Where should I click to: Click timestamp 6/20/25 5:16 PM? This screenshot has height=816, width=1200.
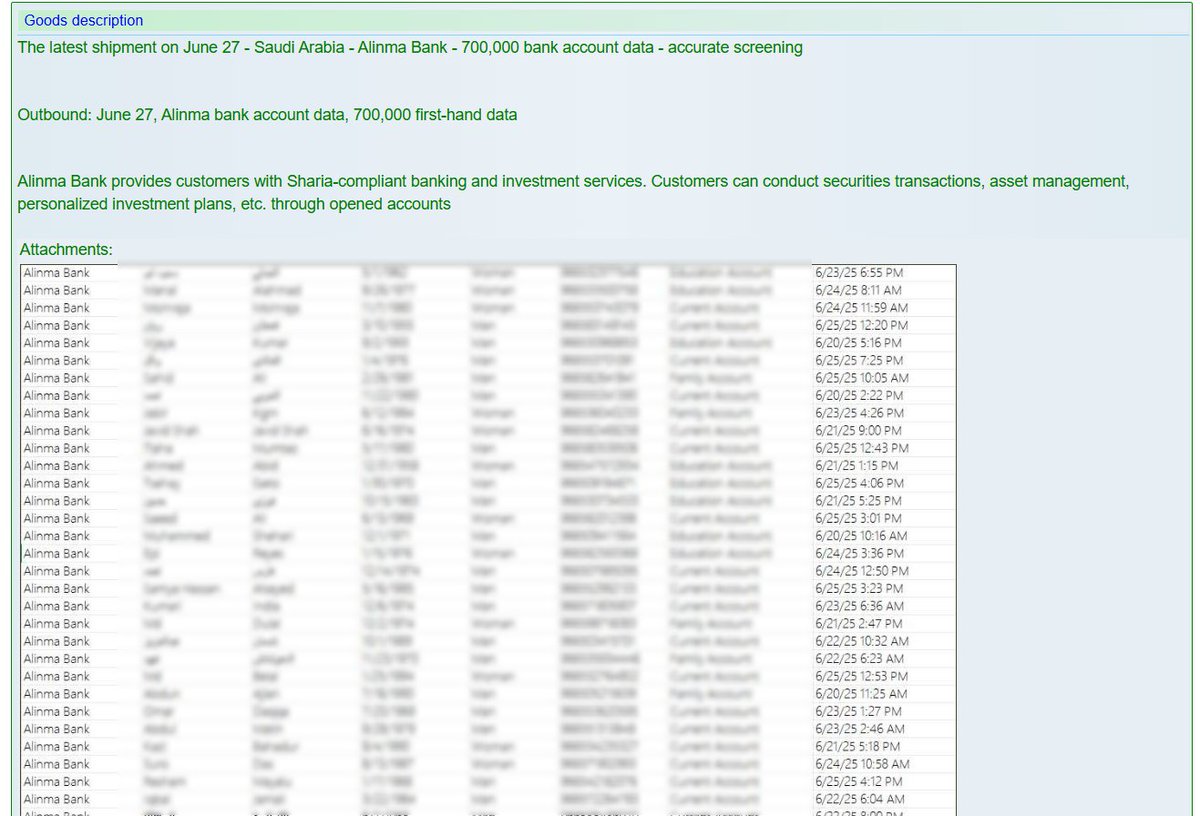859,342
